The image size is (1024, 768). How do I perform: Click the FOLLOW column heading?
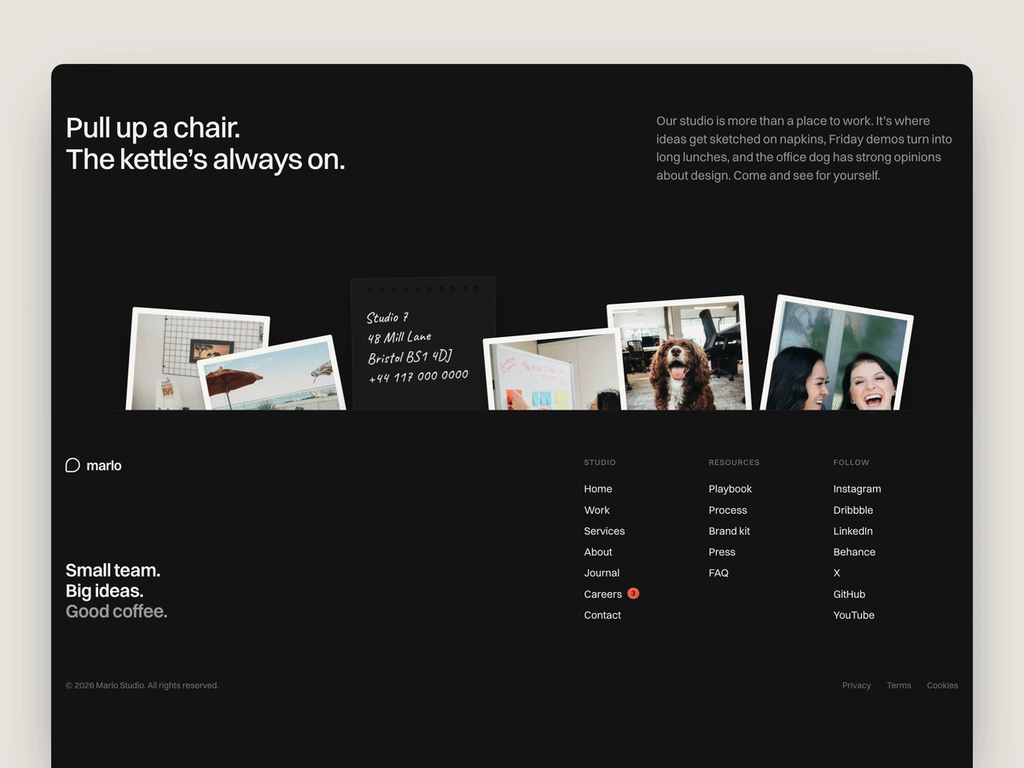pyautogui.click(x=851, y=462)
